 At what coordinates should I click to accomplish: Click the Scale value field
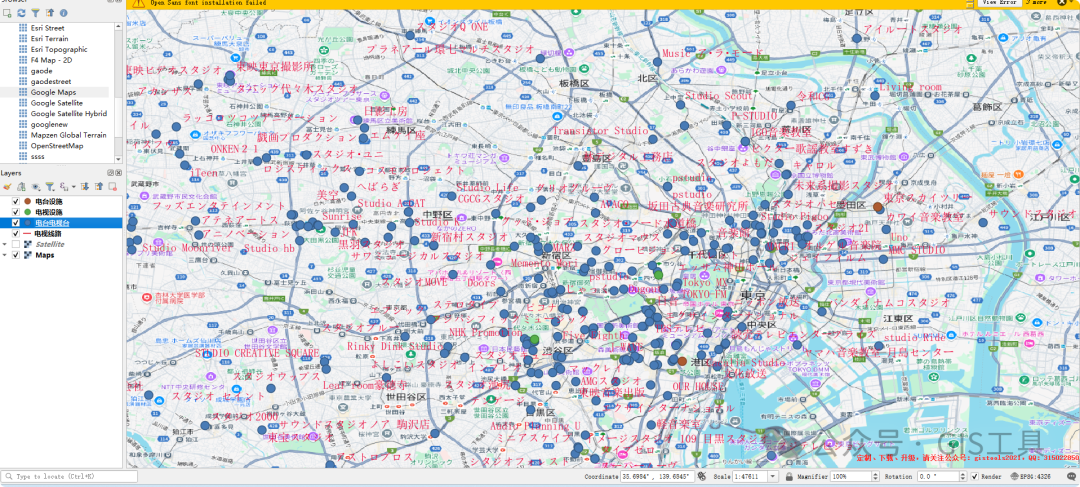click(x=750, y=476)
